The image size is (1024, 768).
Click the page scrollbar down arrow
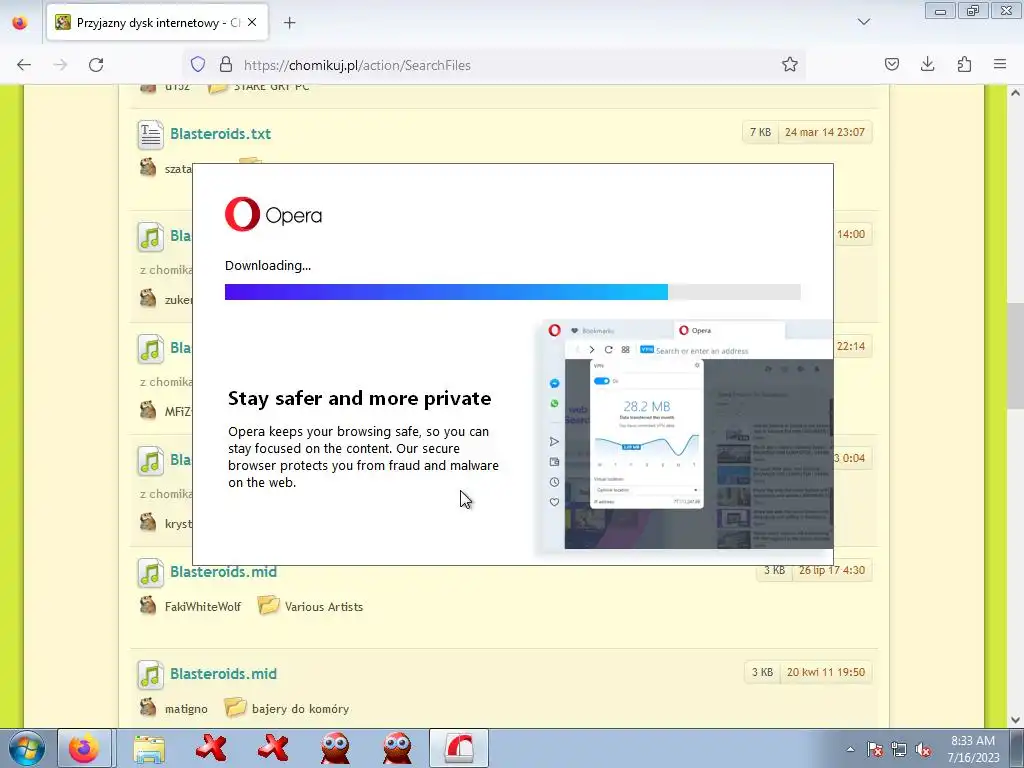pyautogui.click(x=1015, y=720)
